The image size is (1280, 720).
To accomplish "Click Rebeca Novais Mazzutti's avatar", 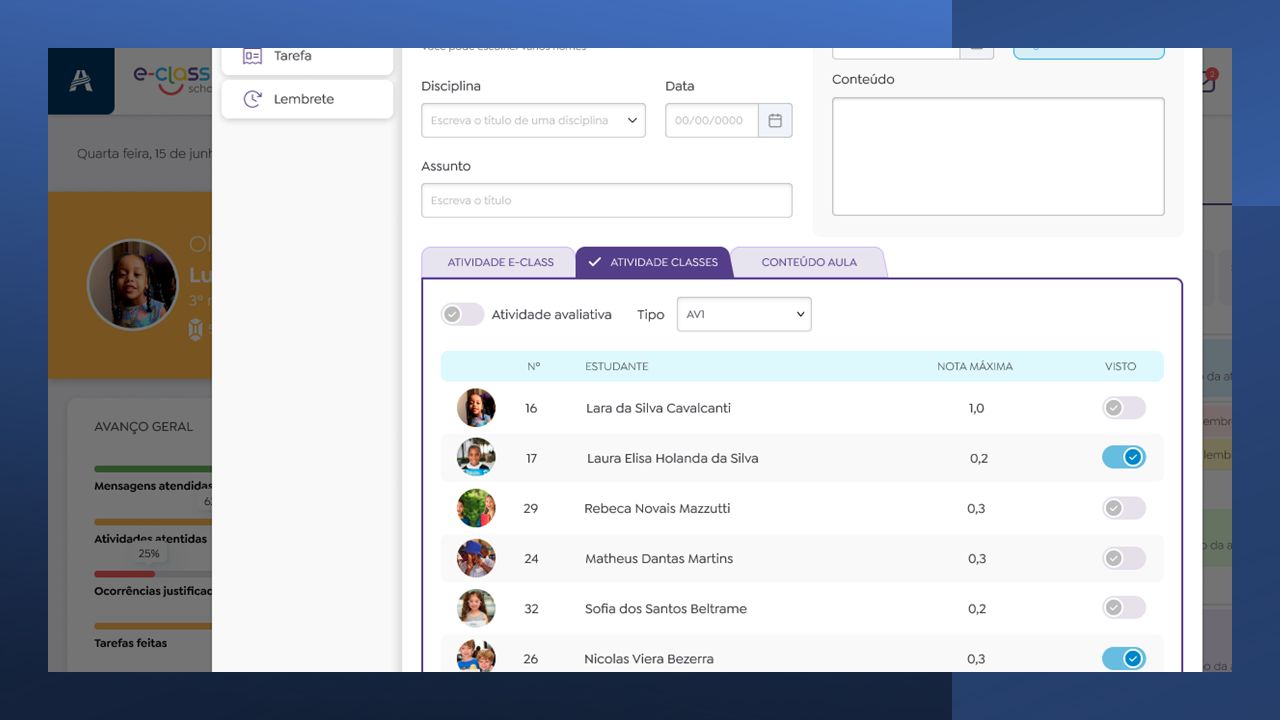I will click(x=476, y=508).
